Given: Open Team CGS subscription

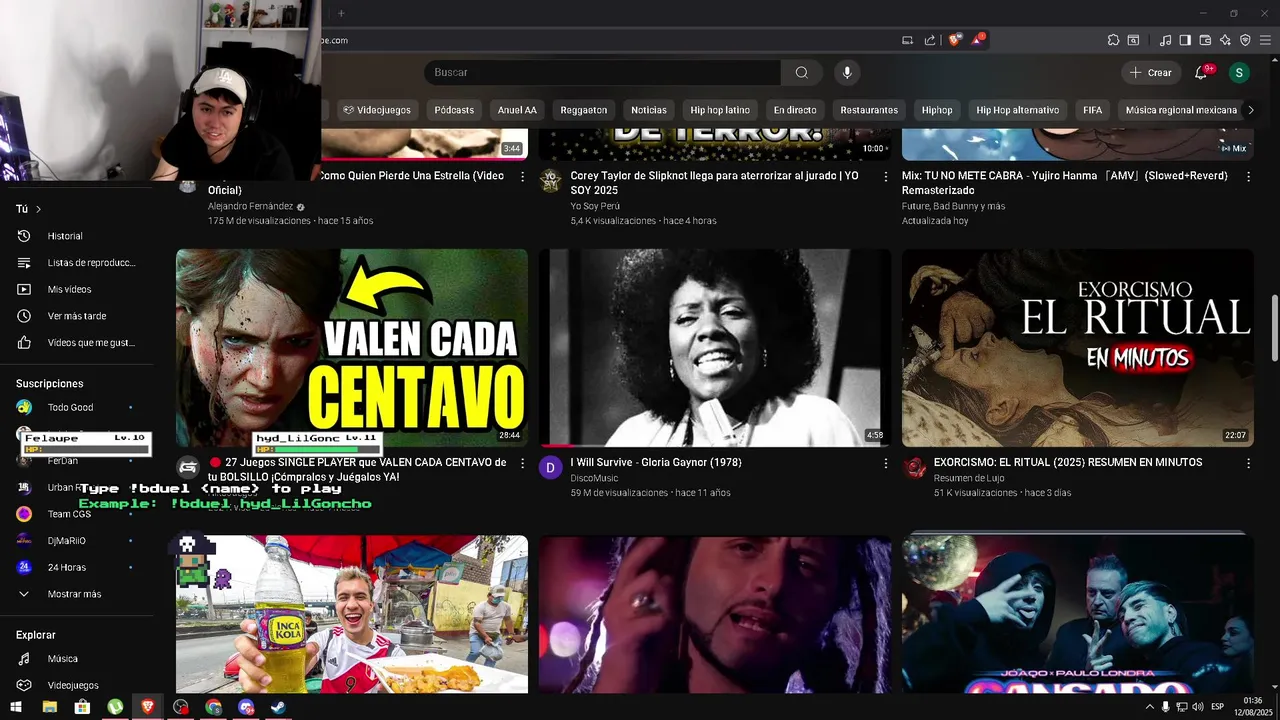Looking at the screenshot, I should [x=77, y=514].
